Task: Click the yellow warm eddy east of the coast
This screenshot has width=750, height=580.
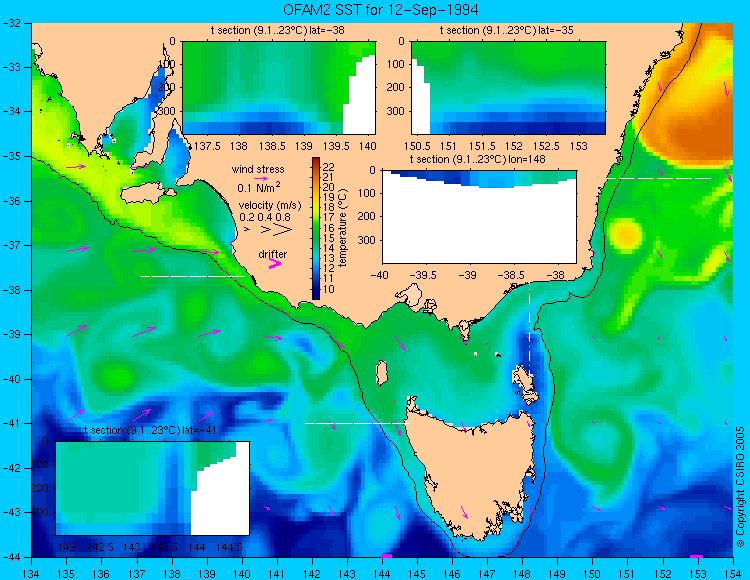Action: (626, 235)
